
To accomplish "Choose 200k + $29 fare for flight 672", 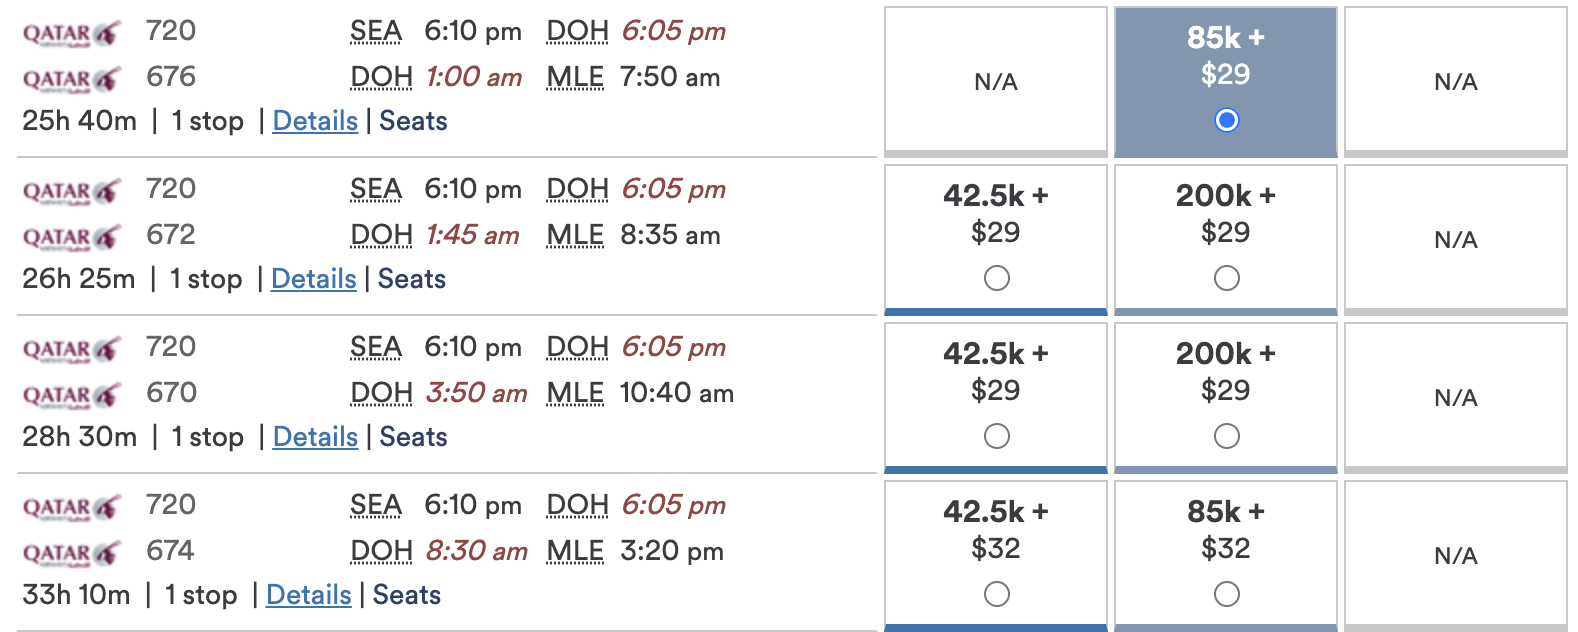I will [x=1226, y=278].
